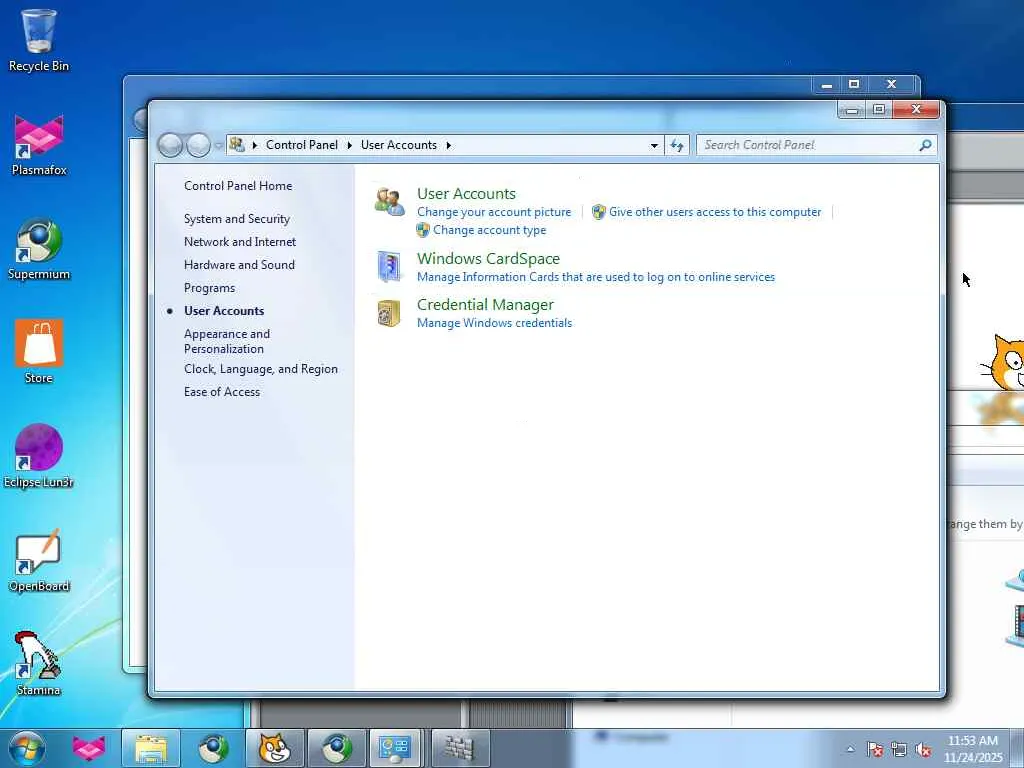Open the Stamina desktop shortcut

click(39, 664)
